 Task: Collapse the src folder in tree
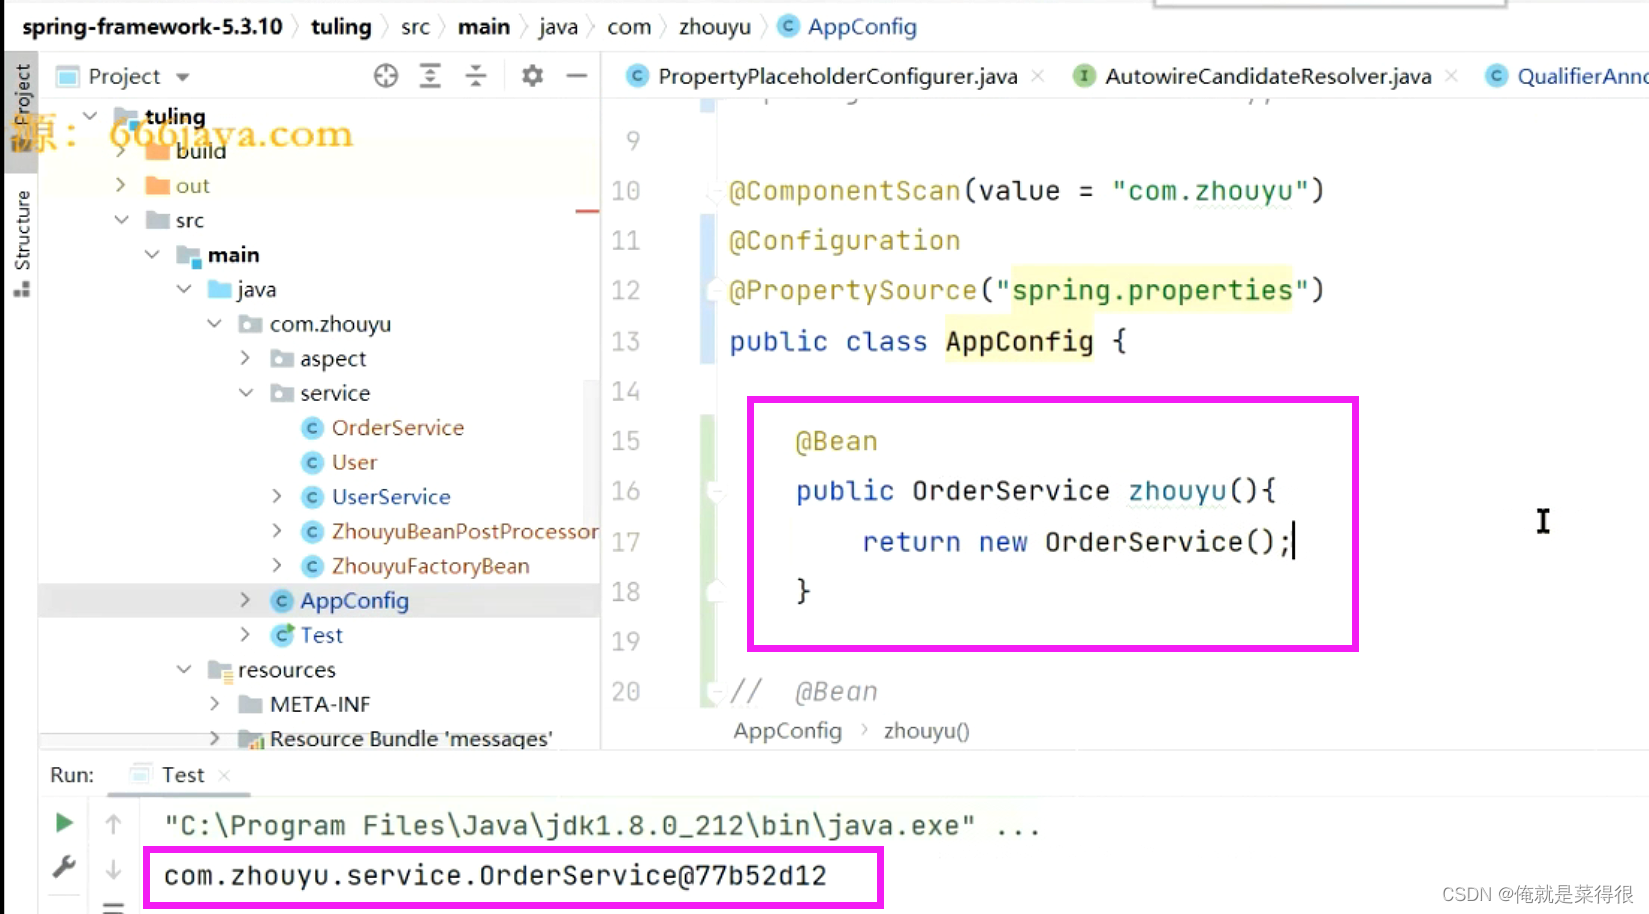click(121, 220)
